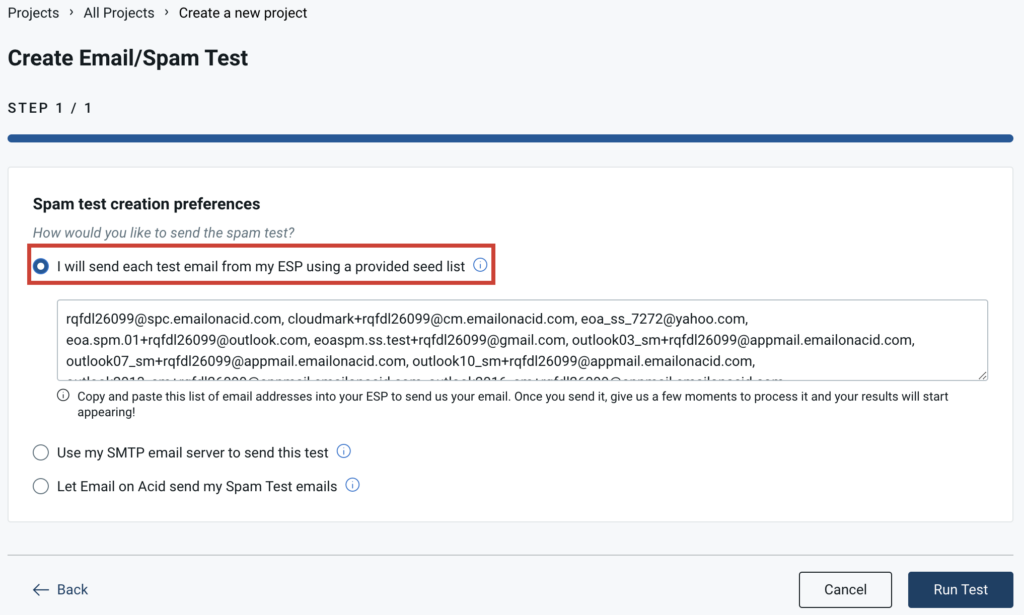Click the info icon before copy-paste instructions
The image size is (1024, 615).
63,395
